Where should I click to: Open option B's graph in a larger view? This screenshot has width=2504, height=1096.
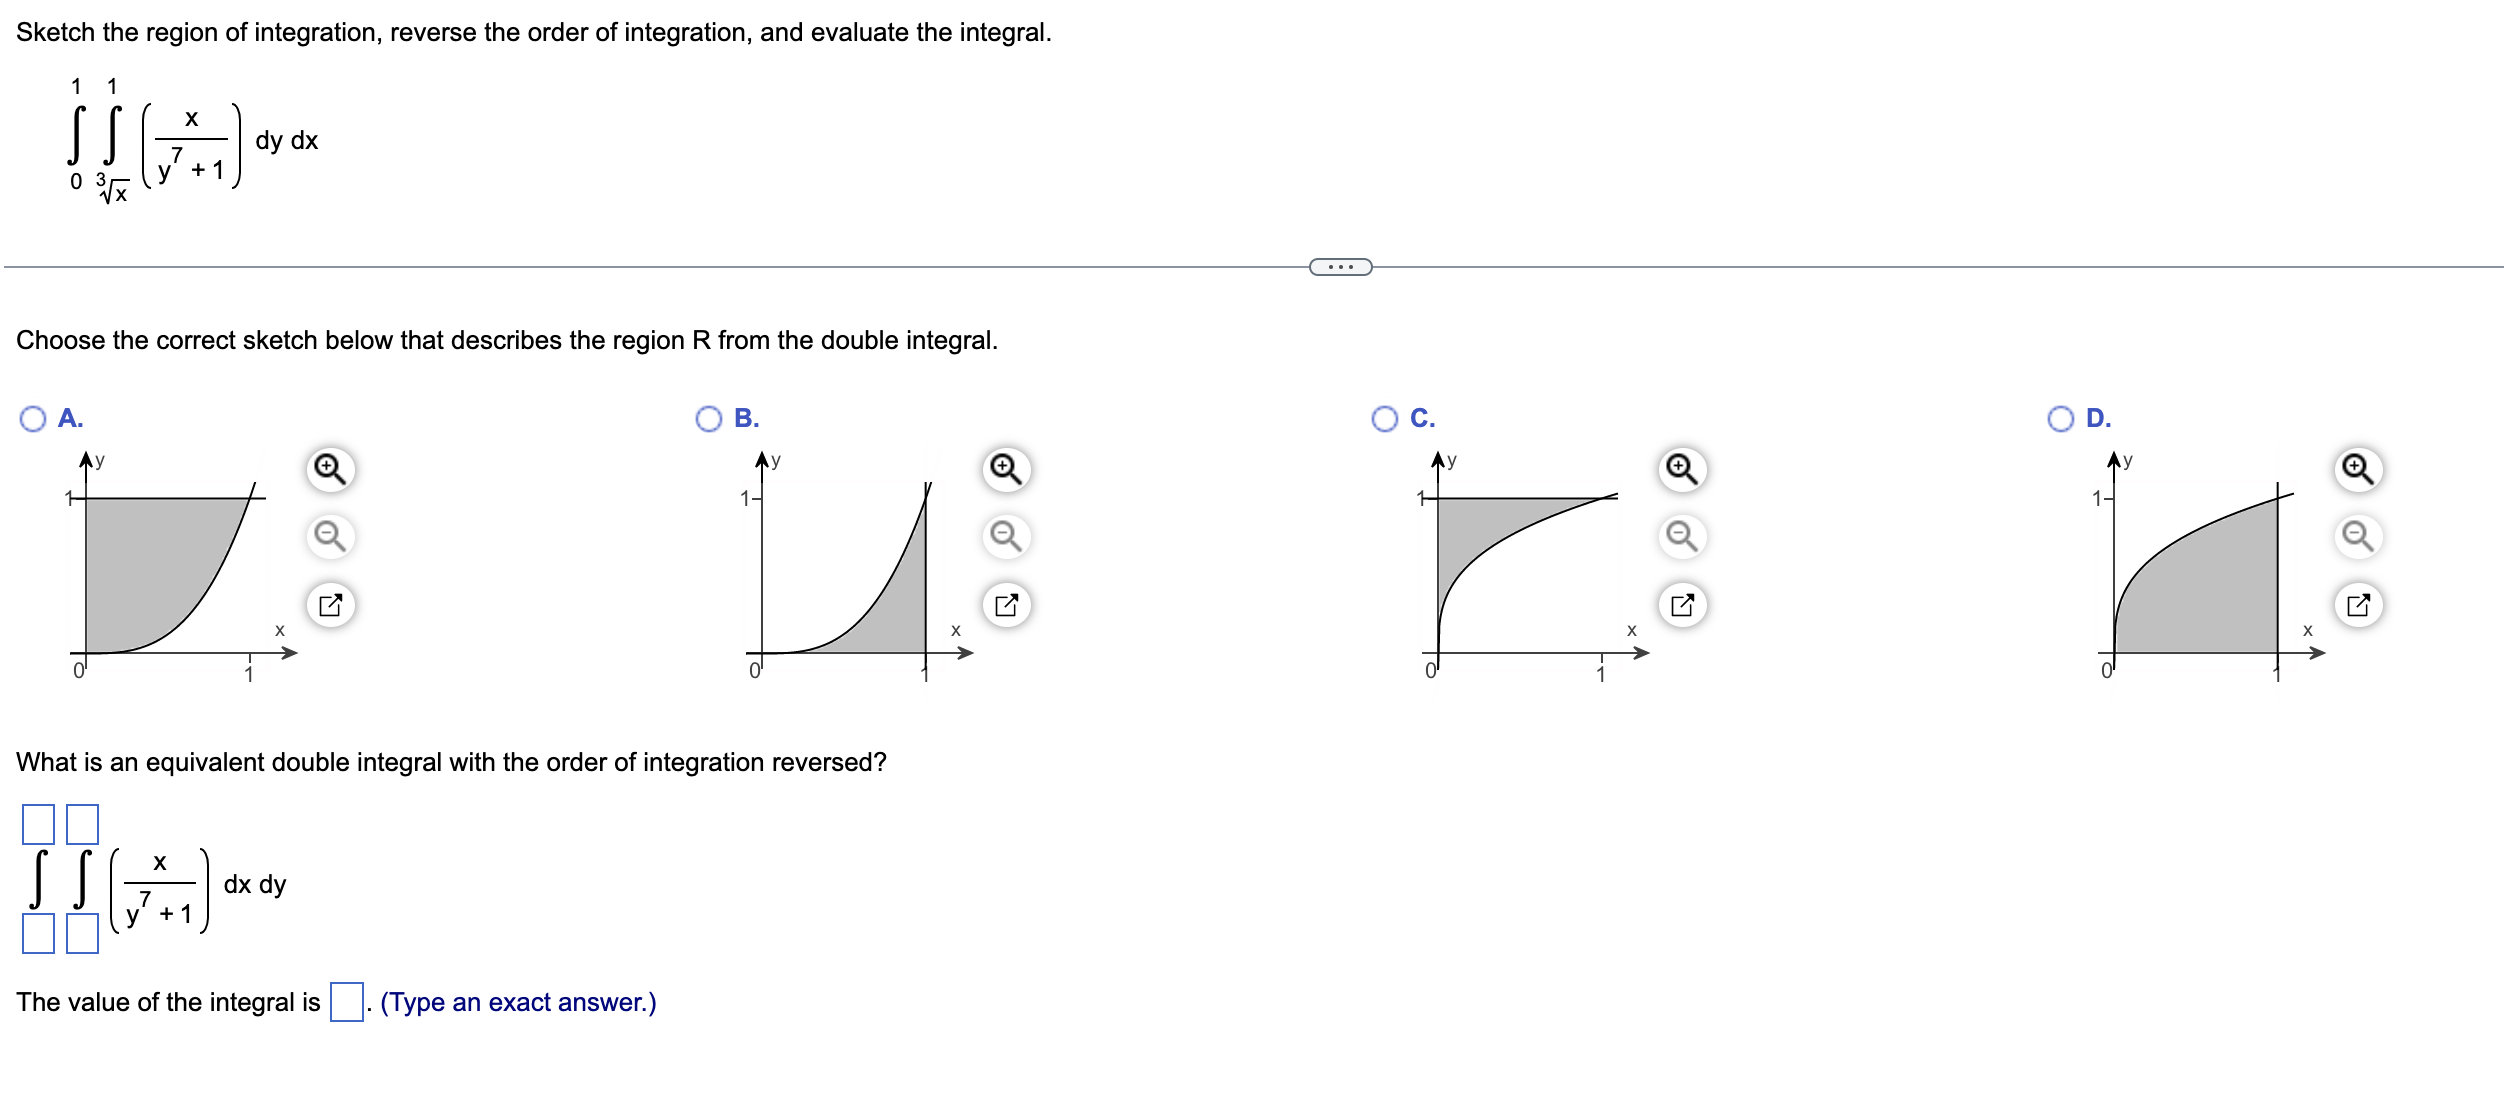point(1004,604)
